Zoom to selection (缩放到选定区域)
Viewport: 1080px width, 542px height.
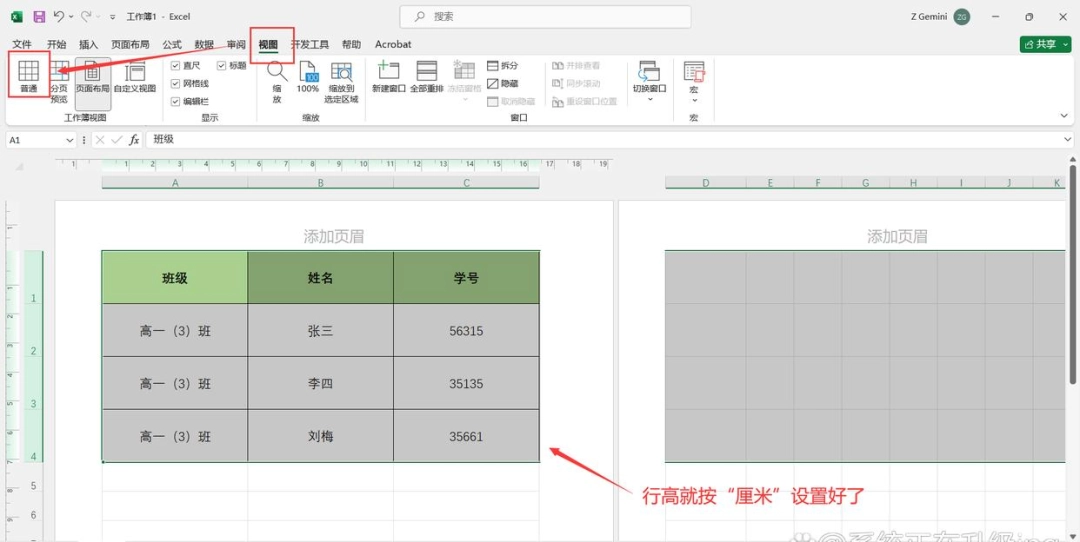pyautogui.click(x=342, y=81)
